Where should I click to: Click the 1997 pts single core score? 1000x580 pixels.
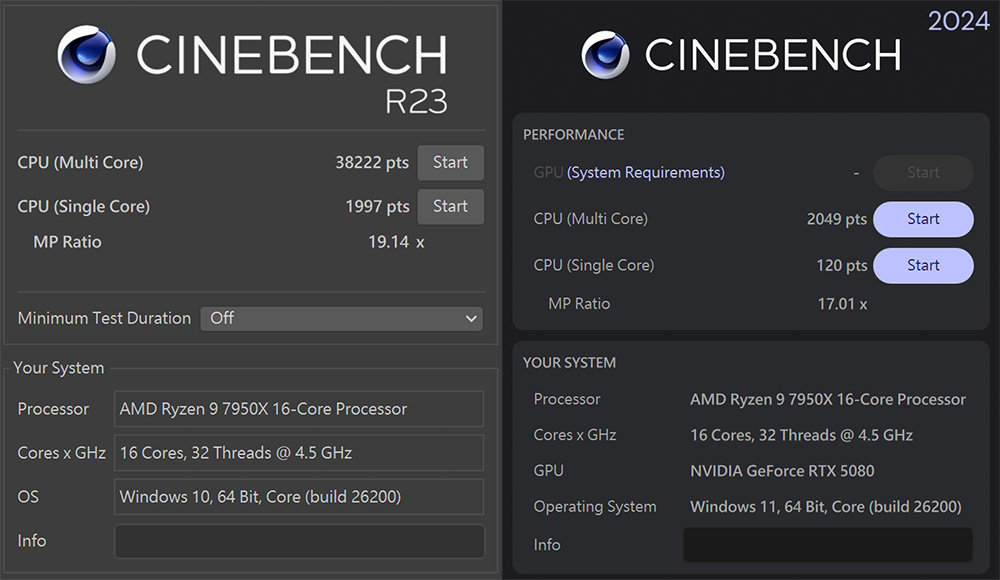click(377, 207)
